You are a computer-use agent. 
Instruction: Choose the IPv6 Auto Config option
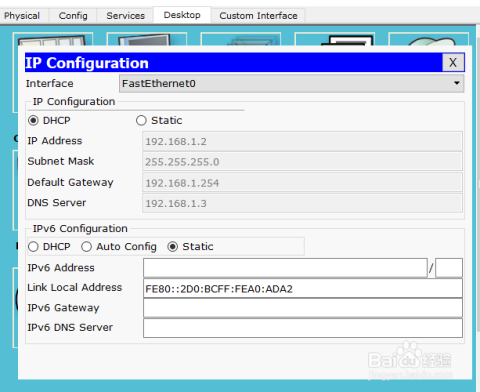coord(86,247)
